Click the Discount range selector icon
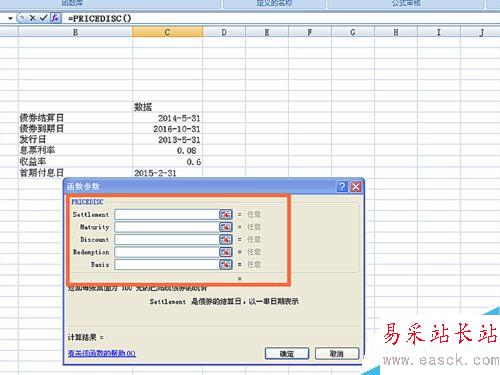Viewport: 500px width, 375px height. [x=226, y=239]
